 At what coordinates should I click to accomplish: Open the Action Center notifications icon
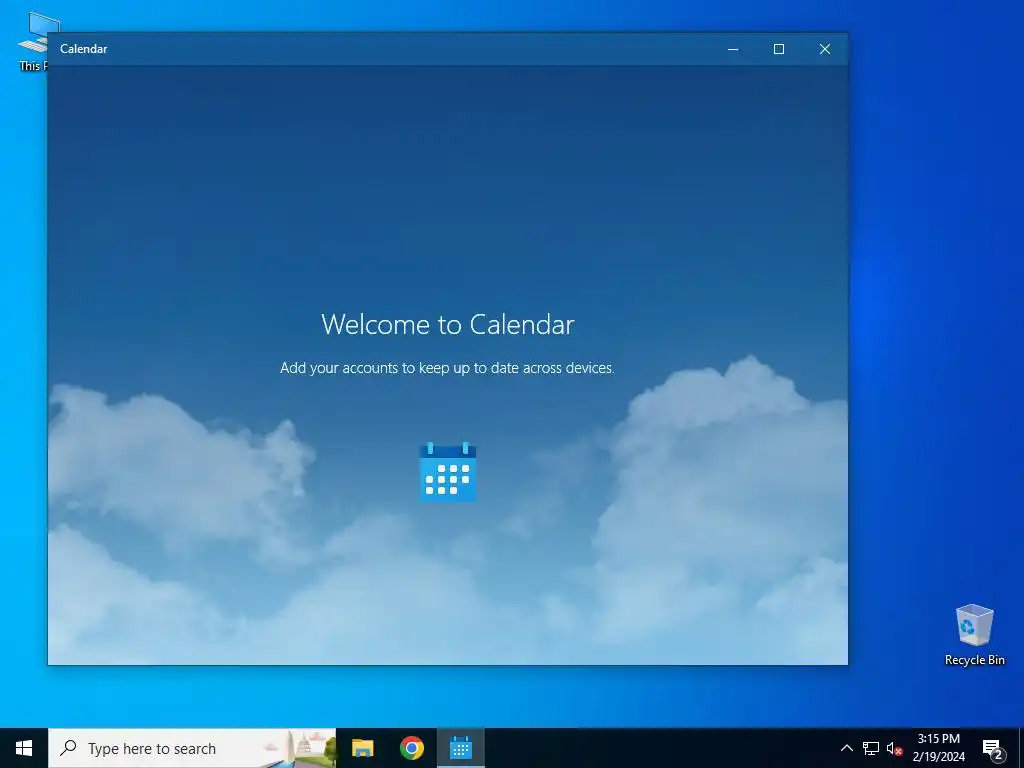coord(993,748)
